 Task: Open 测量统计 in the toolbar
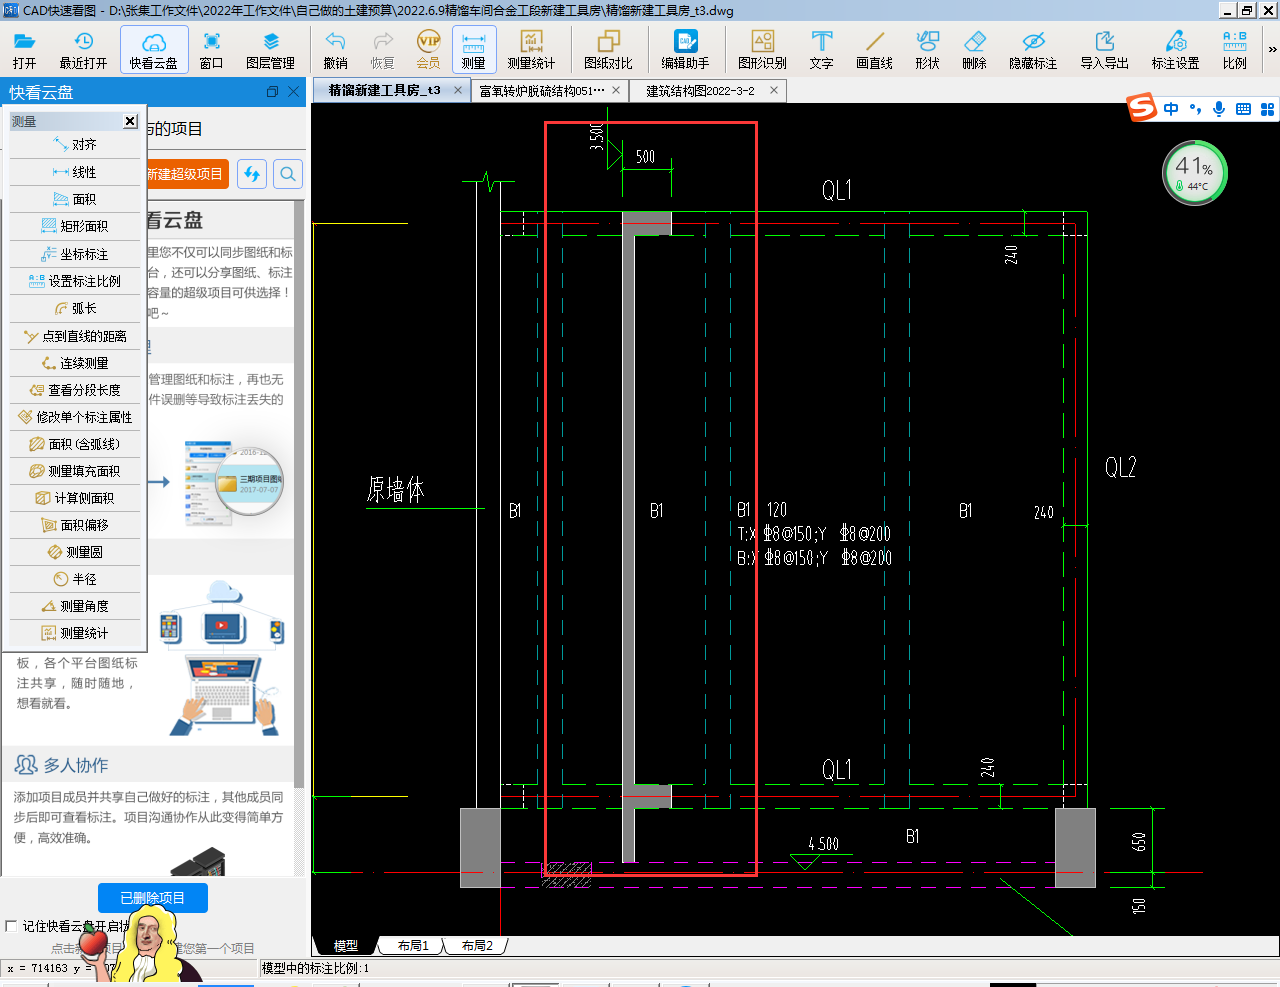pos(531,50)
